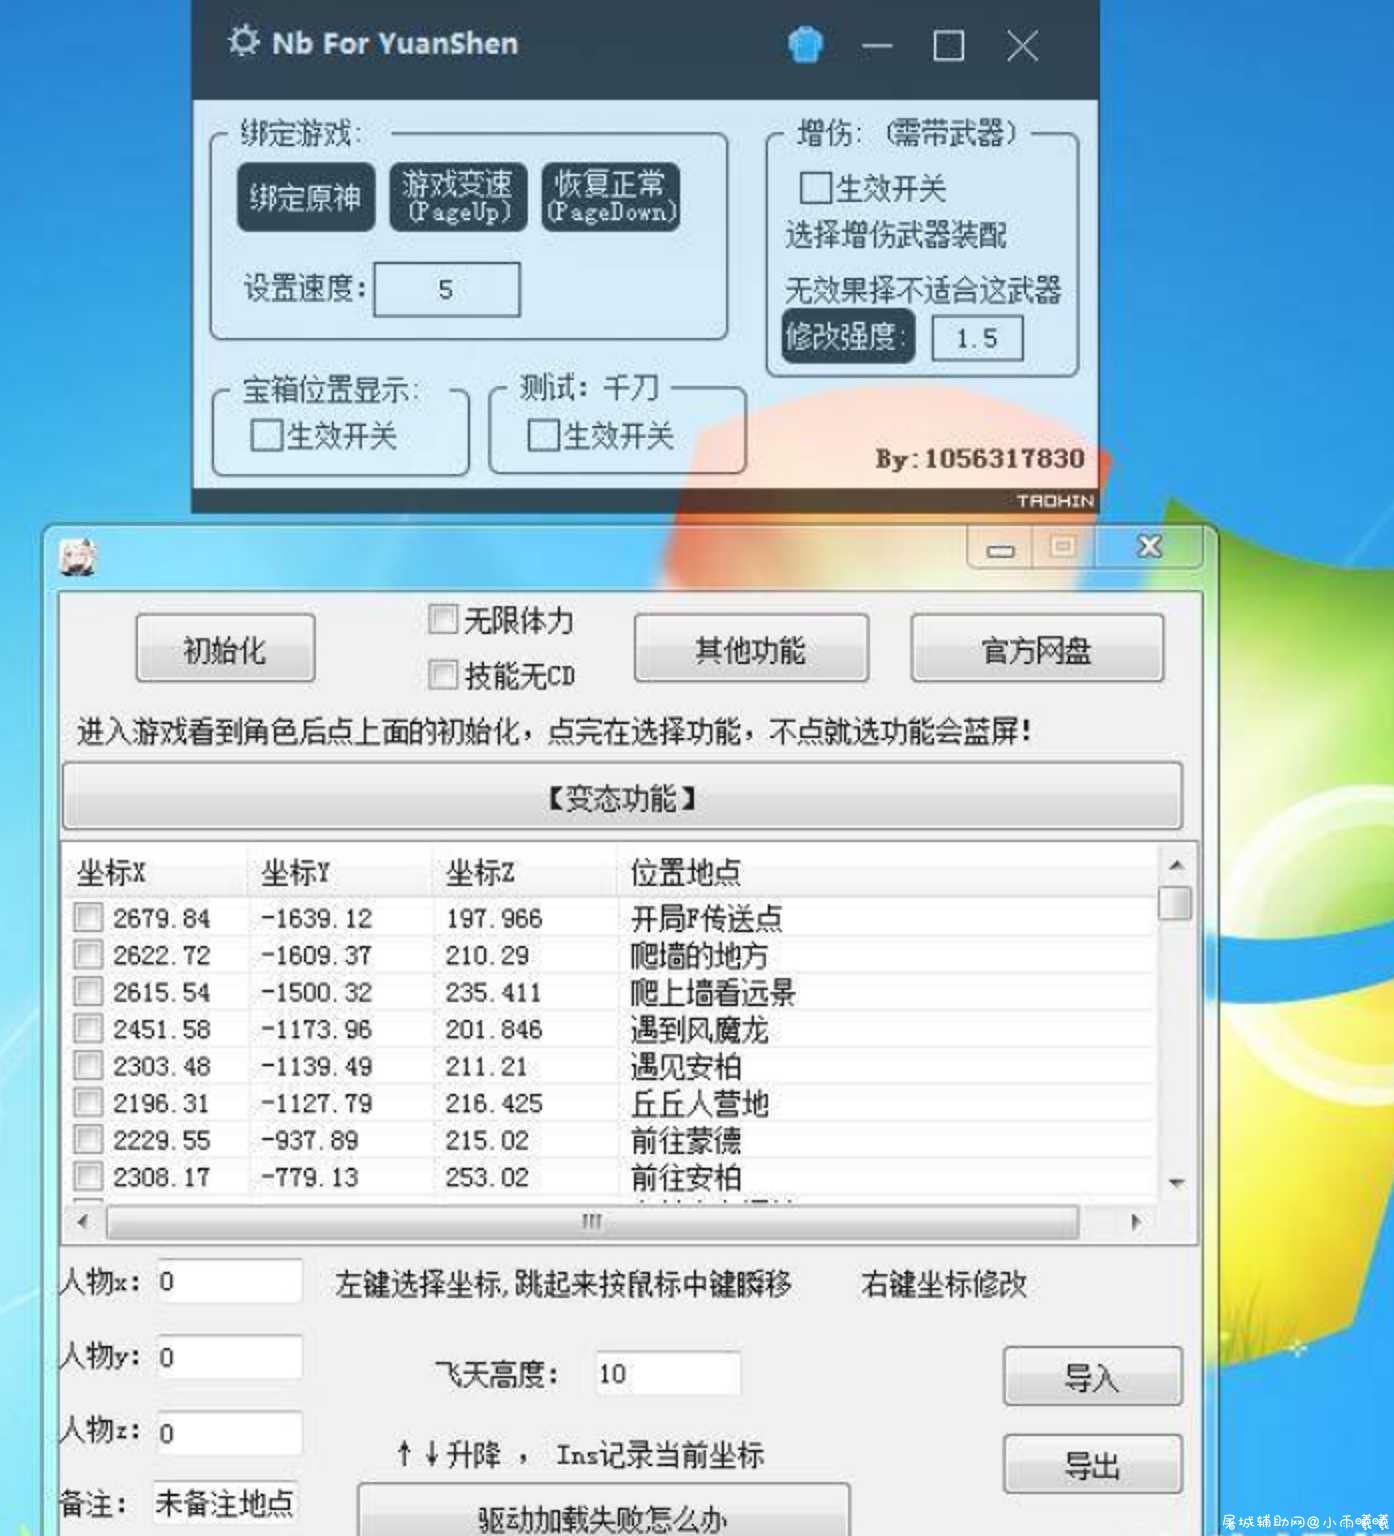
Task: Click 恢复正常 (PageDown) button
Action: 611,197
